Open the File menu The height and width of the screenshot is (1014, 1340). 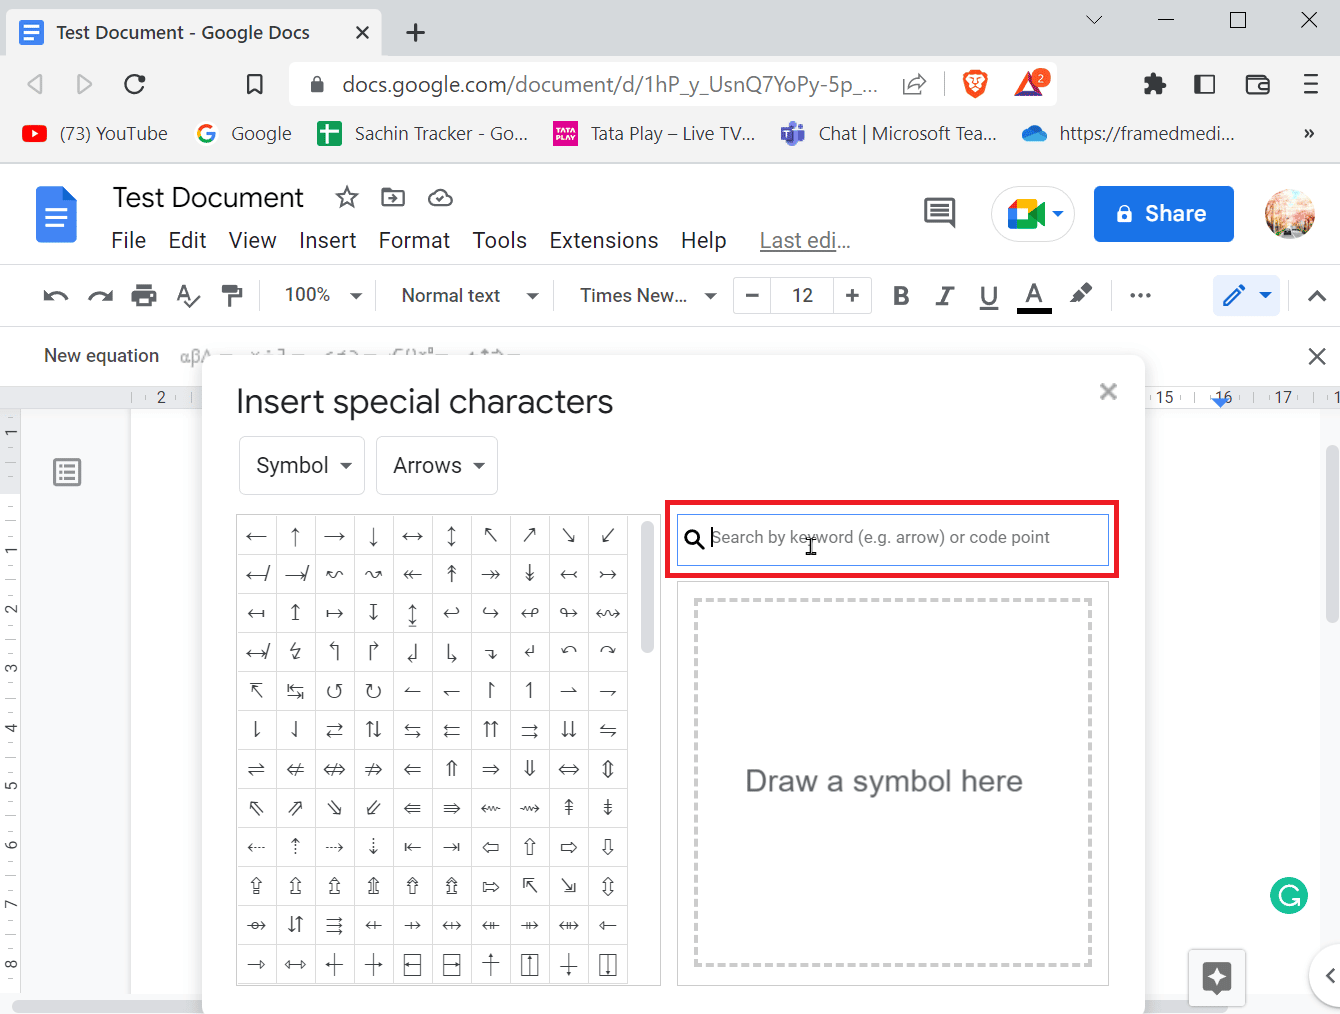(x=129, y=241)
